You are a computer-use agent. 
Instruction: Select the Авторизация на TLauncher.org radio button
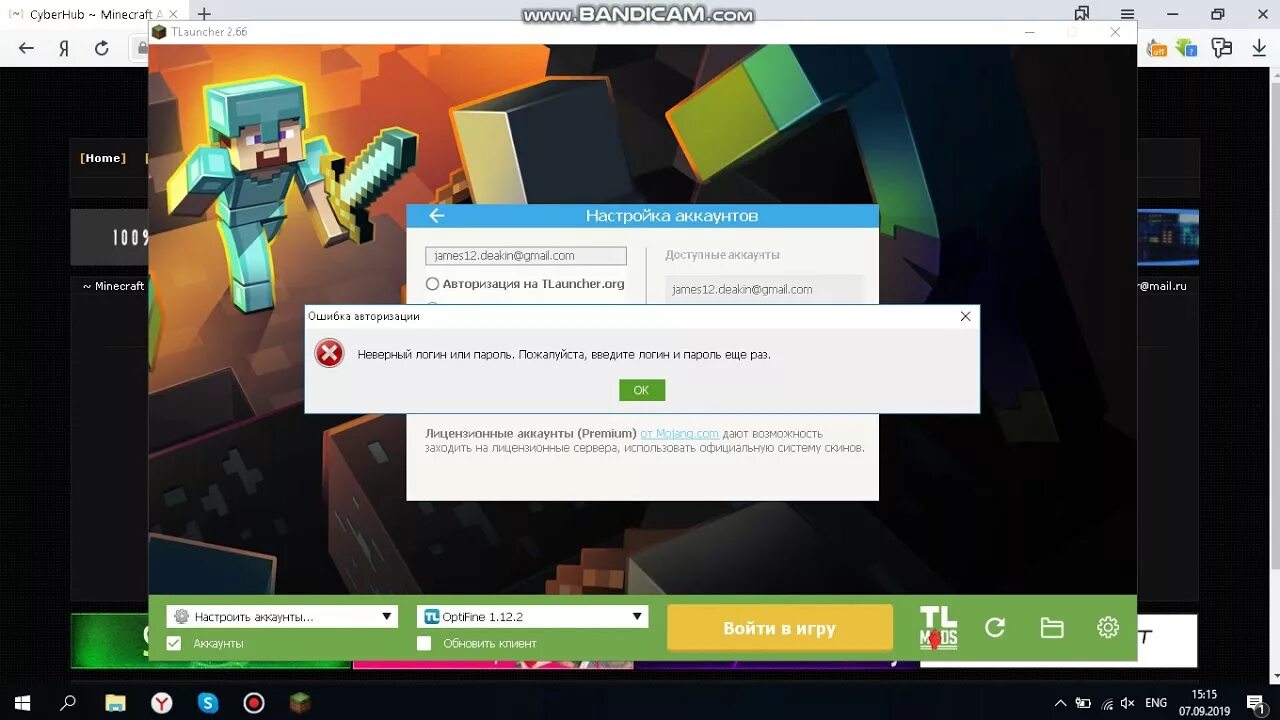coord(432,284)
